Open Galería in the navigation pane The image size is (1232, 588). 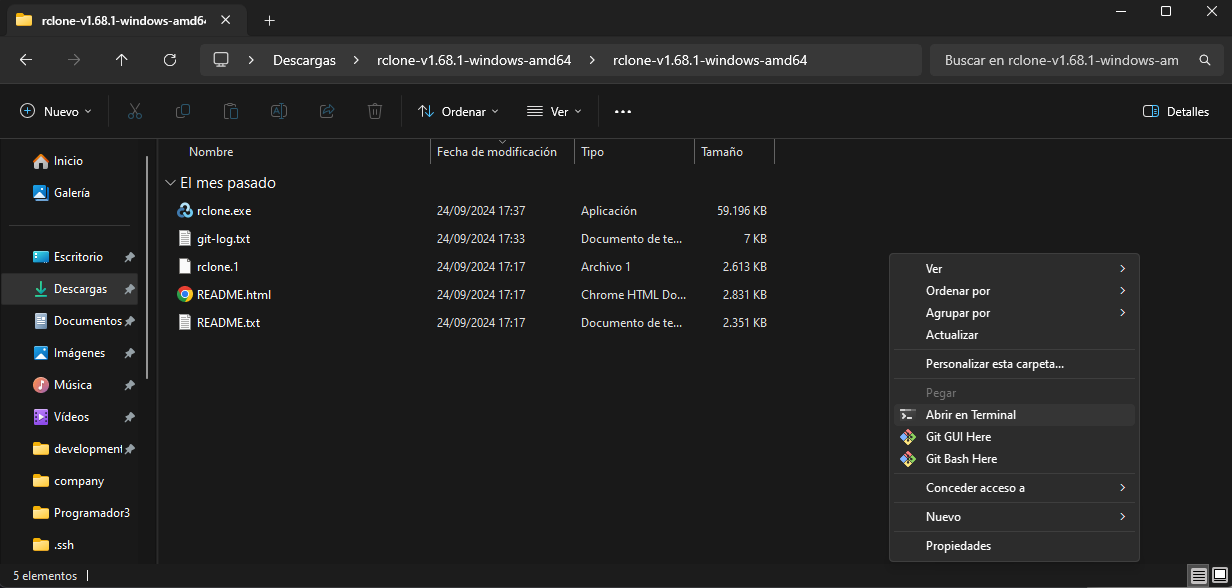(73, 193)
